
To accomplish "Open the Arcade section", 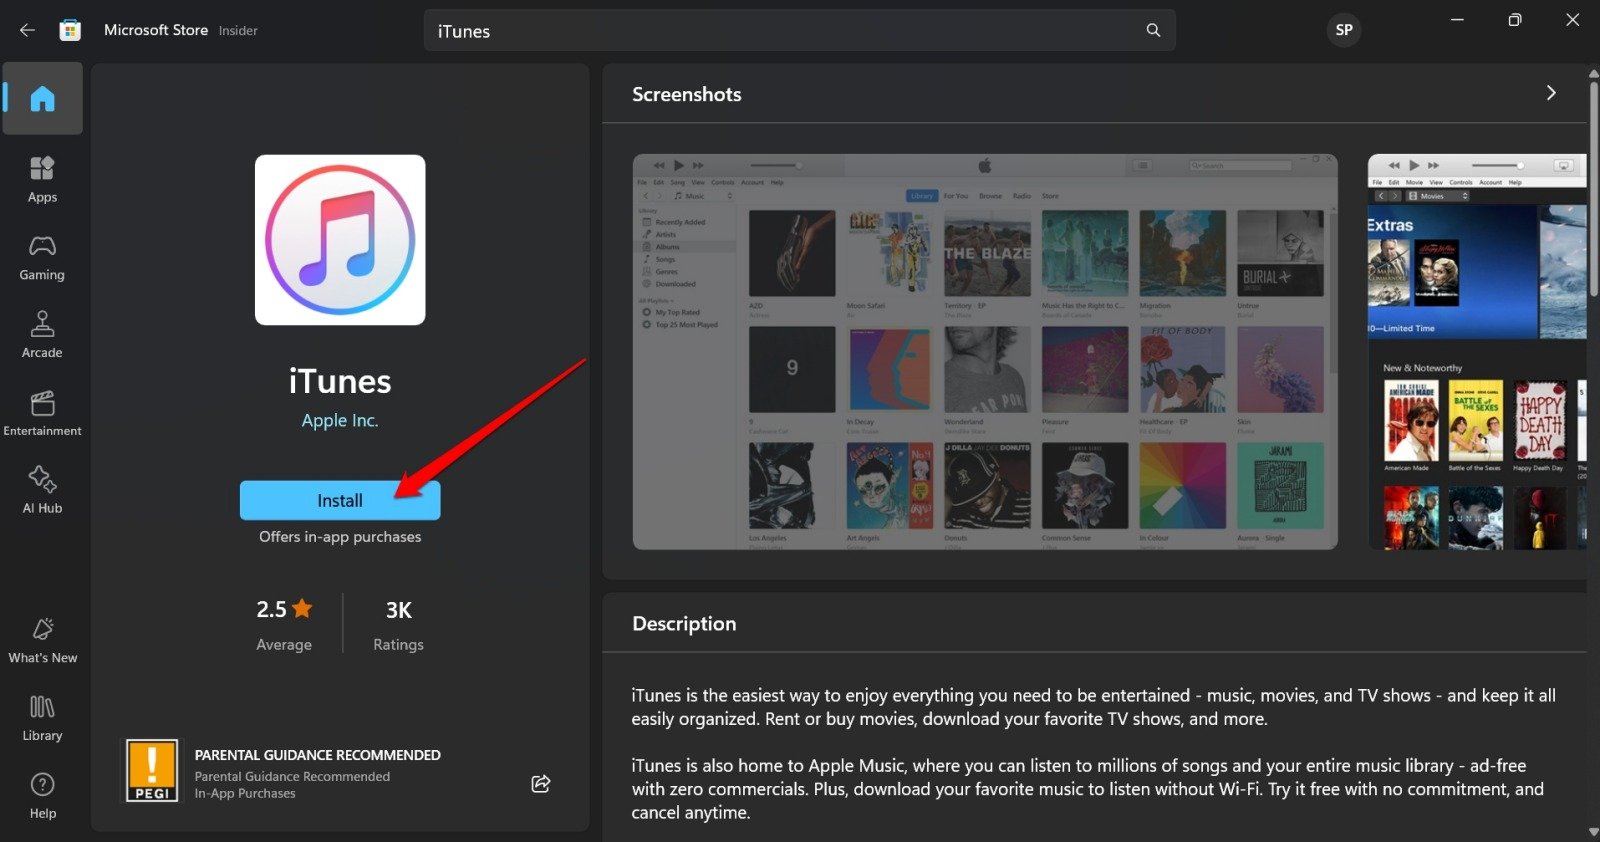I will 42,335.
